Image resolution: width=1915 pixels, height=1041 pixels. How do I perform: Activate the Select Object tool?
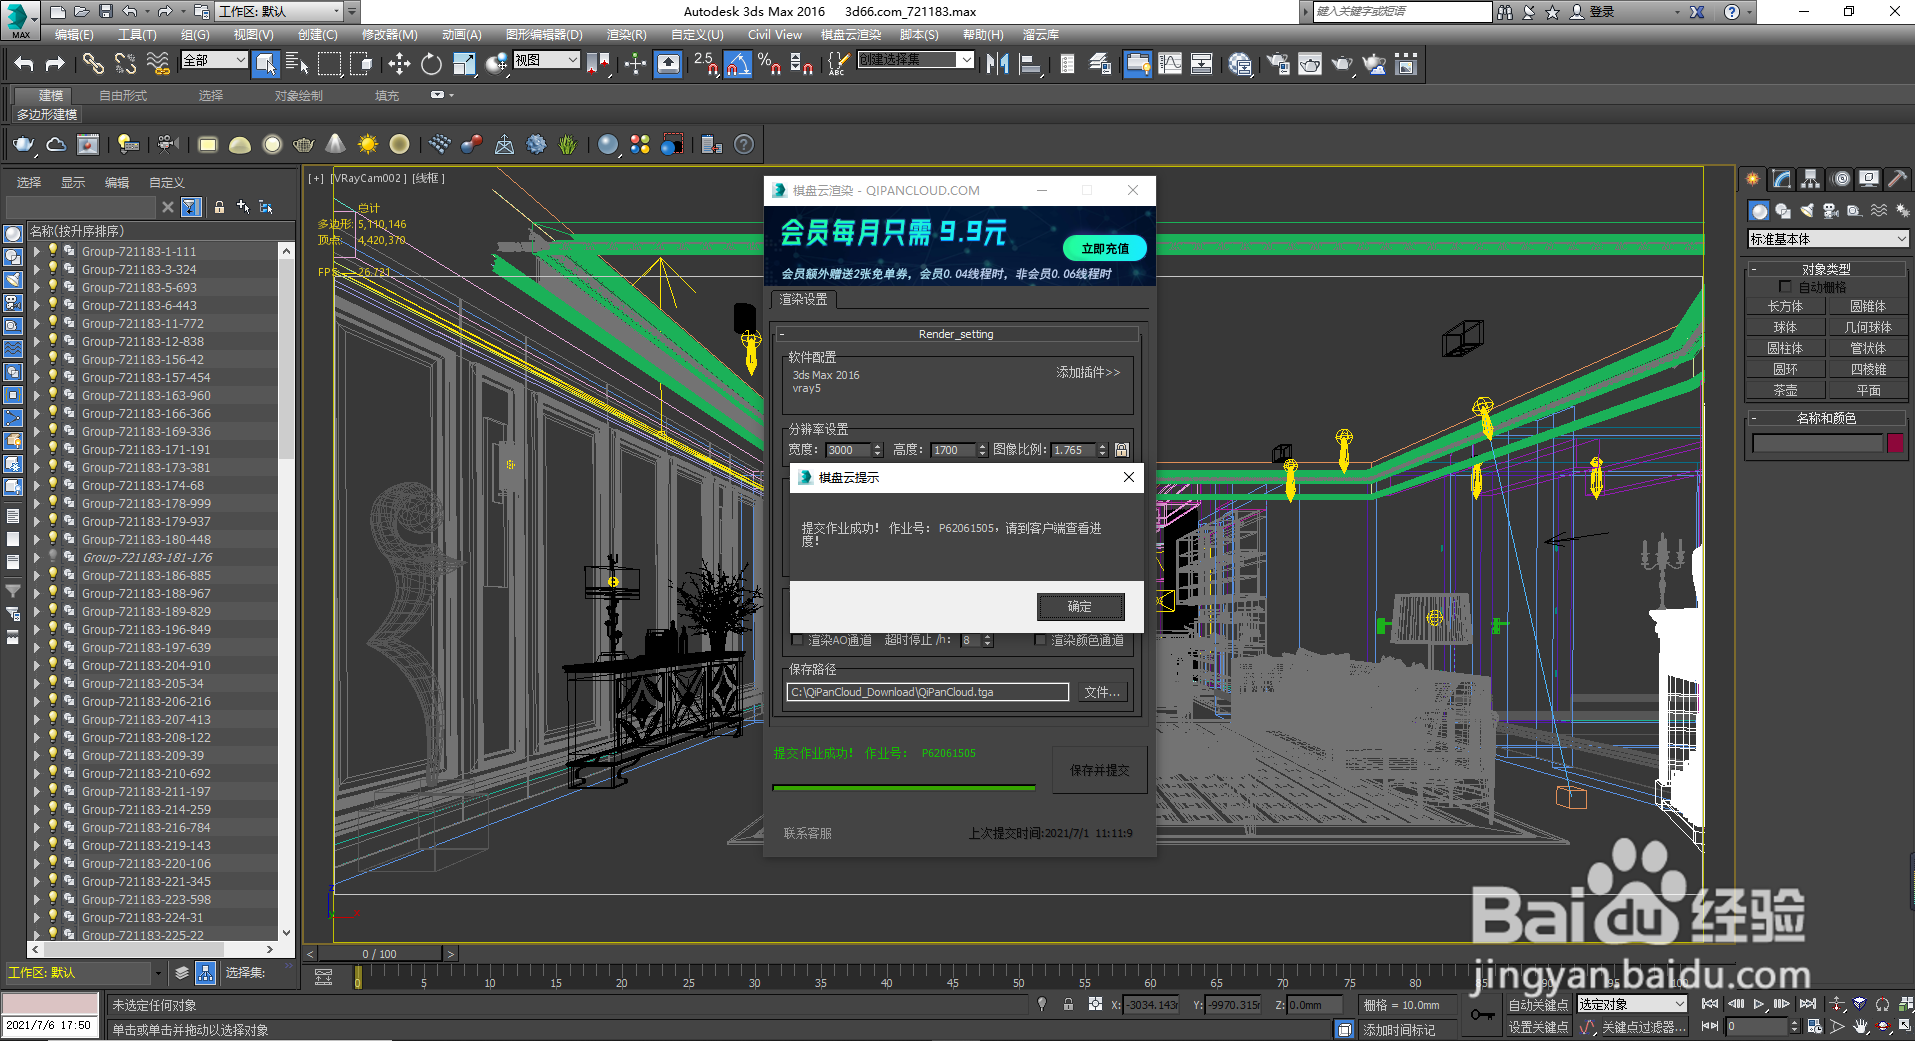point(266,65)
